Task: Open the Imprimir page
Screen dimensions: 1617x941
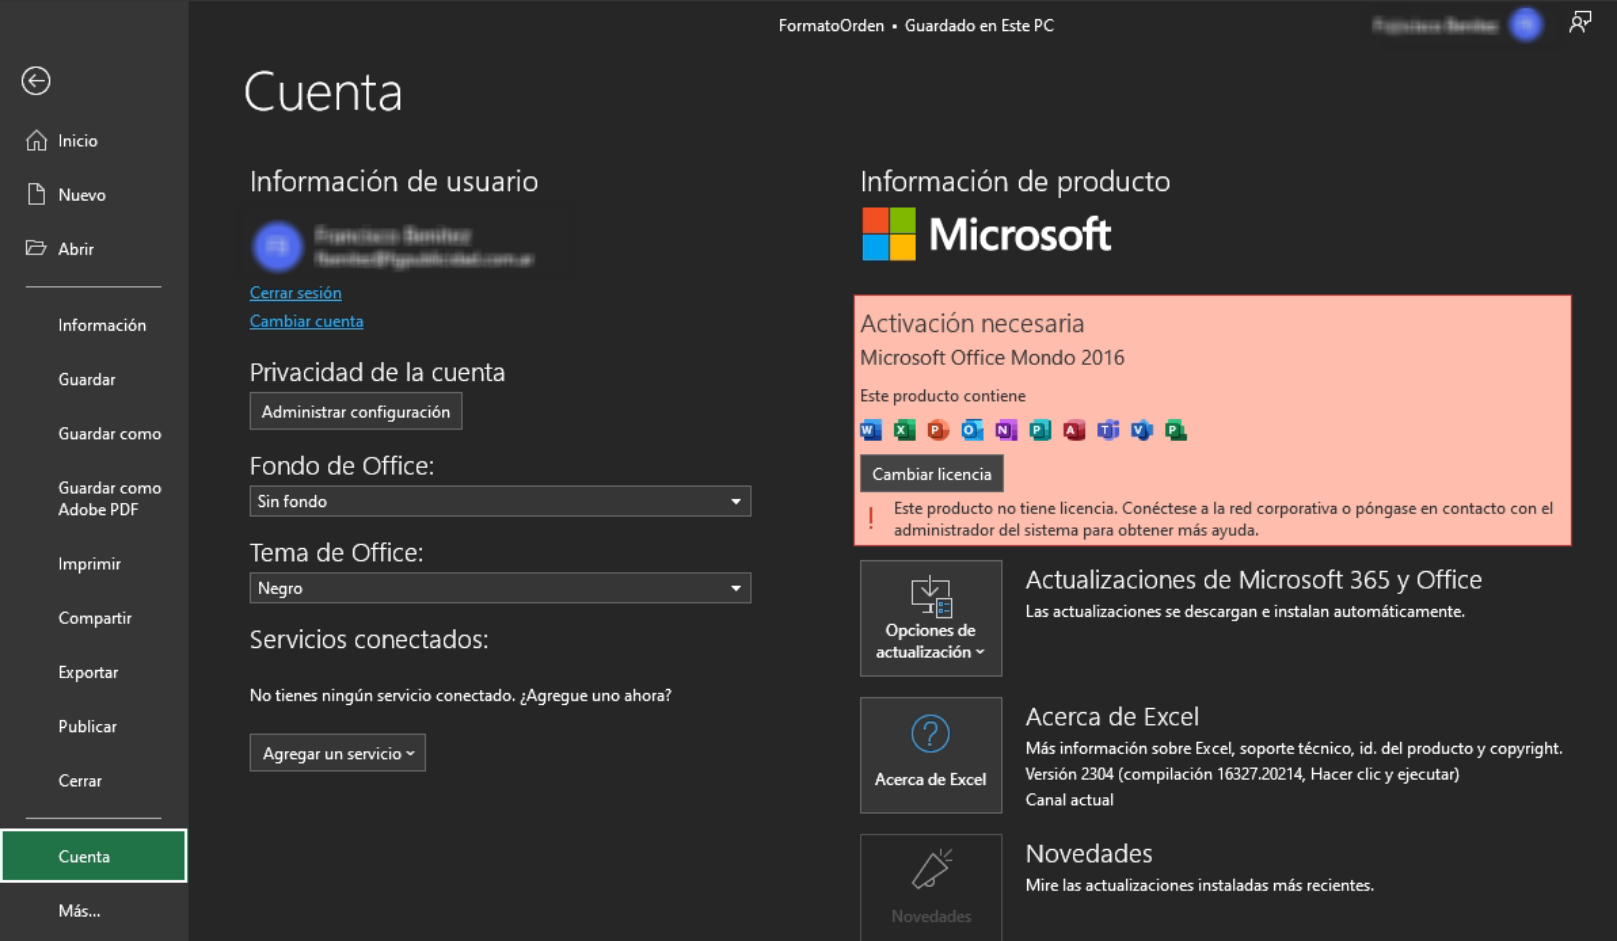Action: point(89,564)
